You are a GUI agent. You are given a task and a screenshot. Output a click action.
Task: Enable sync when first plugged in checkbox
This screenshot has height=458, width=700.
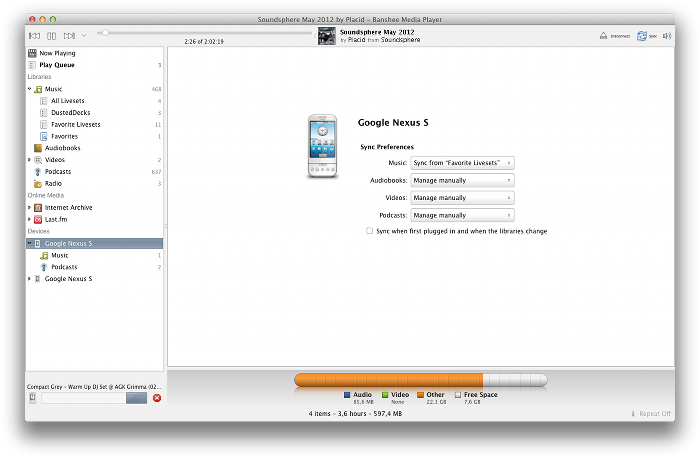click(x=370, y=231)
